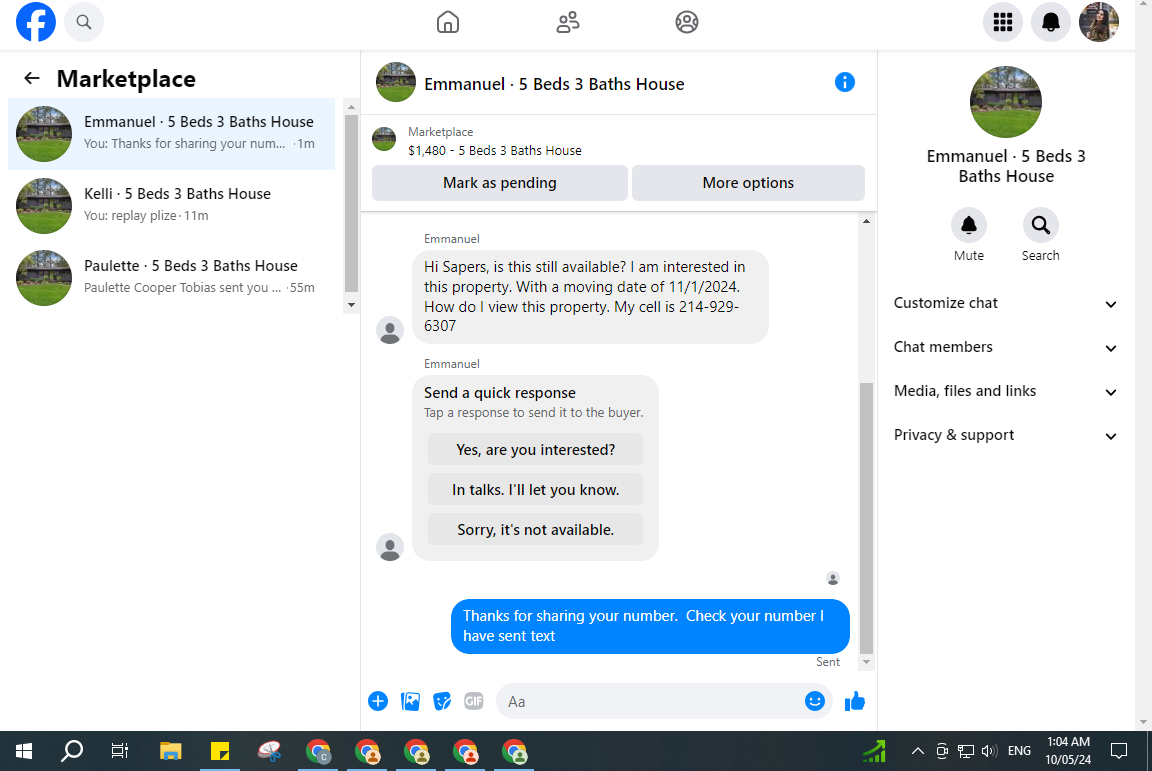Go back with the arrow beside Marketplace

(x=32, y=78)
